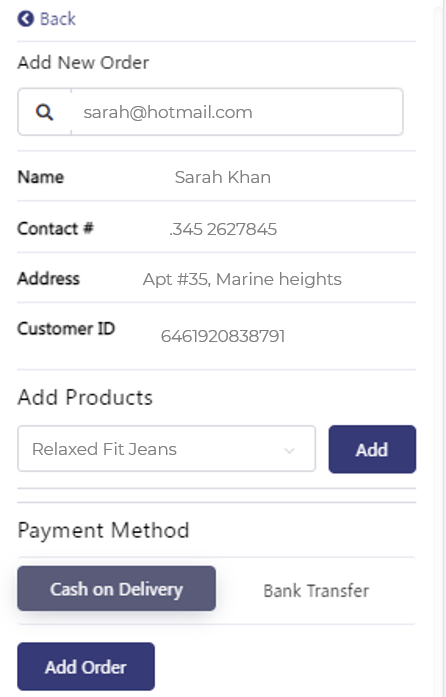Select the contact number field

pos(223,229)
